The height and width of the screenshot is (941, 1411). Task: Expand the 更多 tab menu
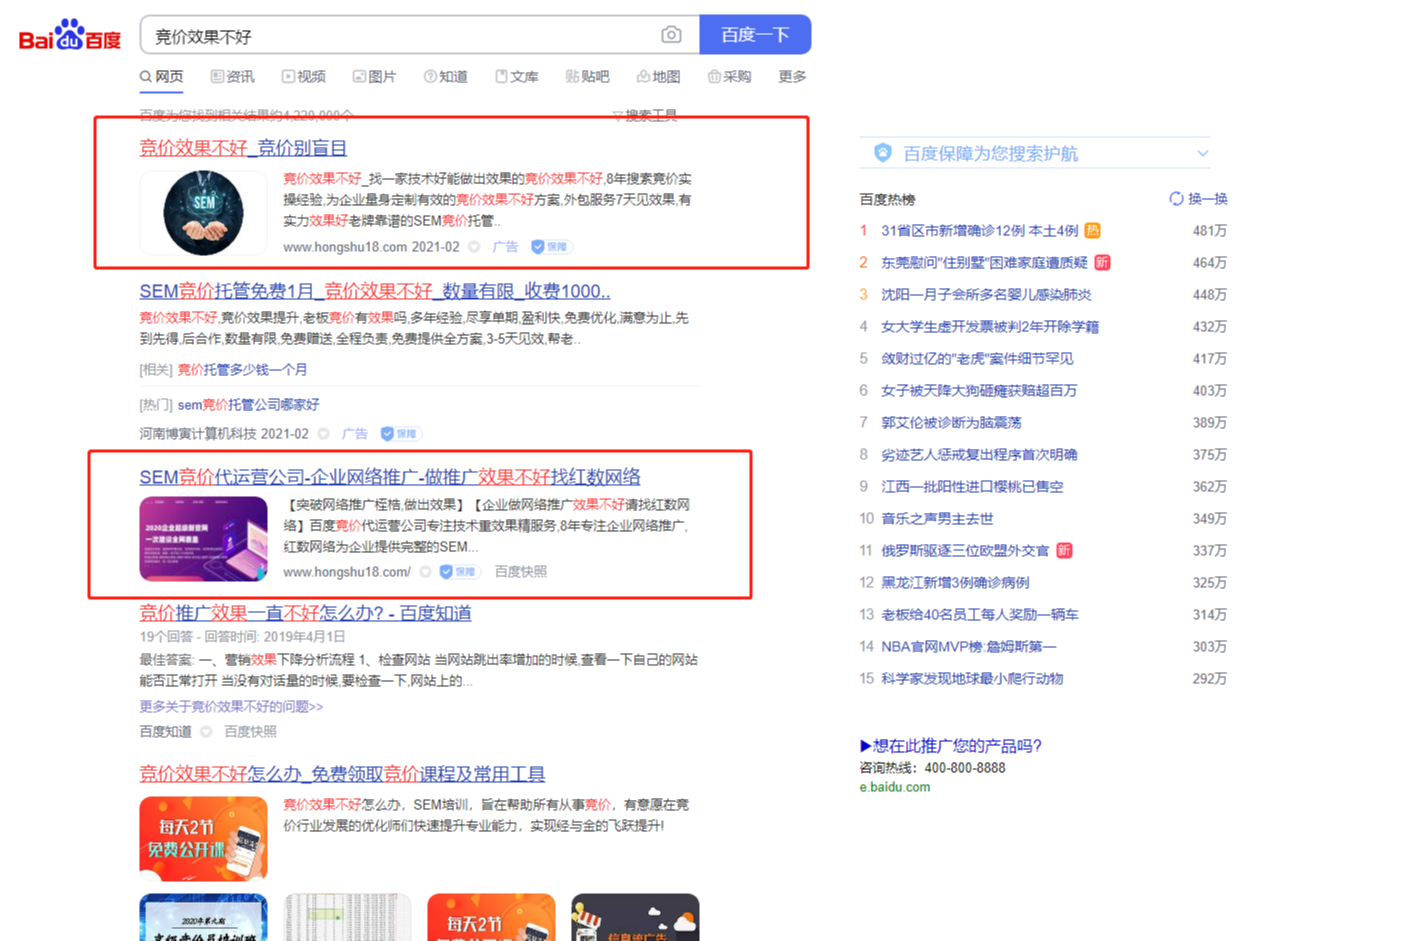pos(792,77)
